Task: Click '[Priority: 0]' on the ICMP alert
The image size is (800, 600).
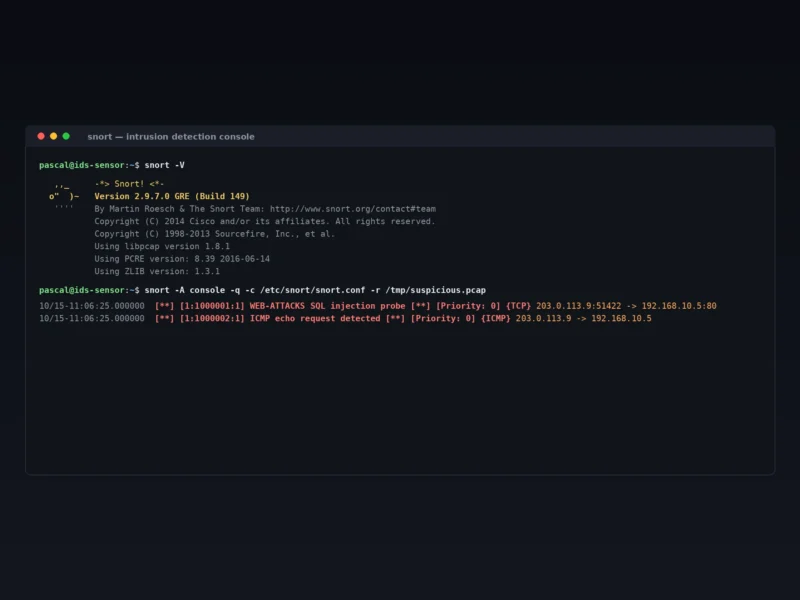Action: pyautogui.click(x=443, y=318)
